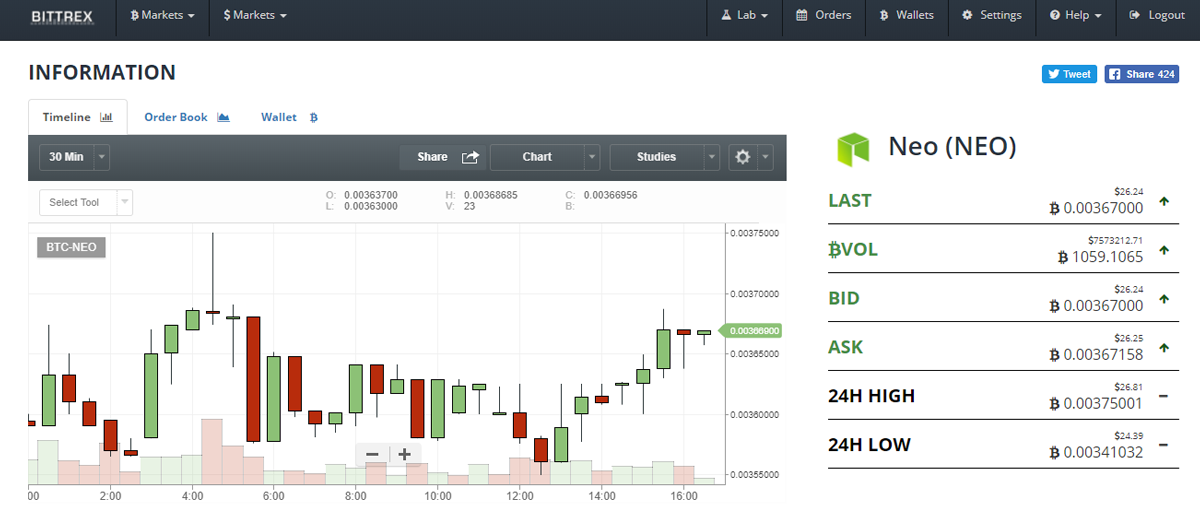
Task: Open the Lab menu
Action: click(x=744, y=16)
